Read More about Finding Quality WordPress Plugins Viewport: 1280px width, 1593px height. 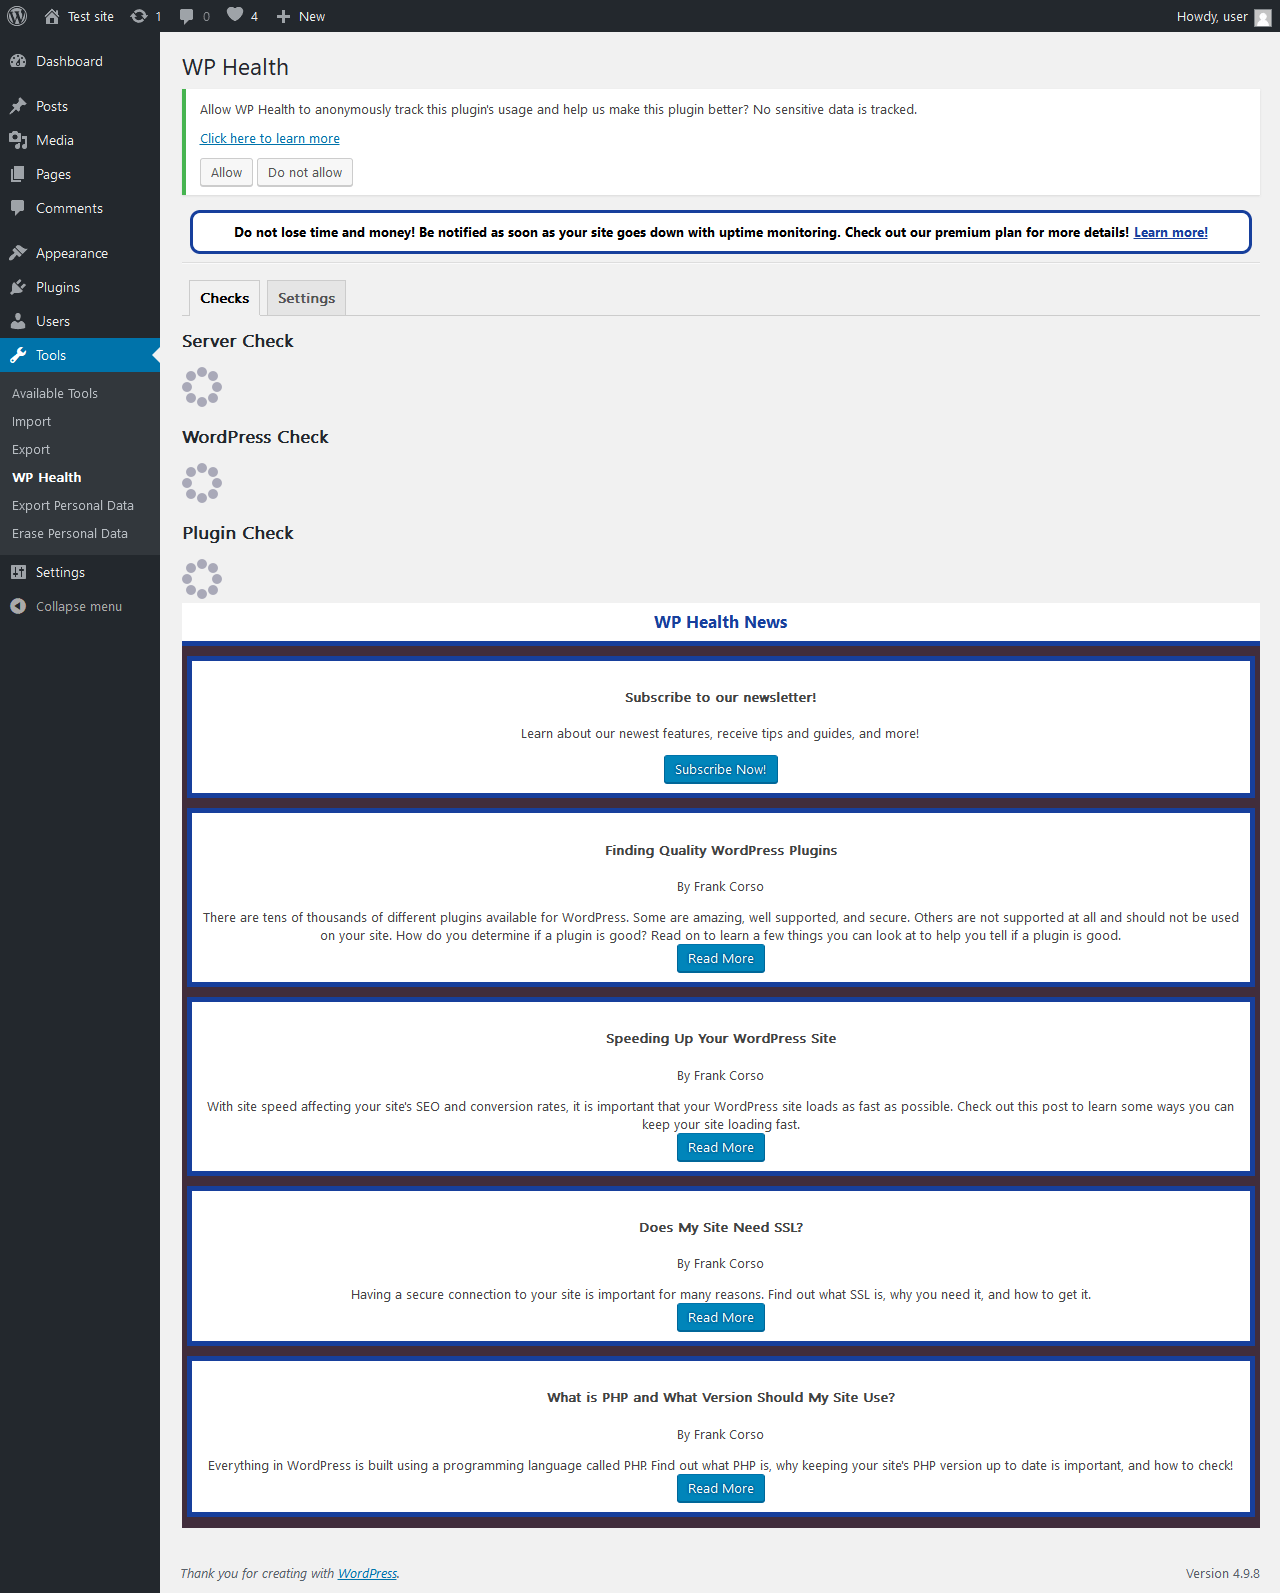[x=721, y=958]
